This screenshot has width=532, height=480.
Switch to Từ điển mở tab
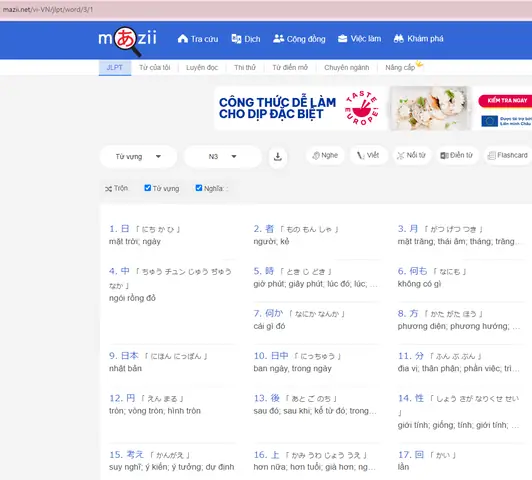point(290,68)
